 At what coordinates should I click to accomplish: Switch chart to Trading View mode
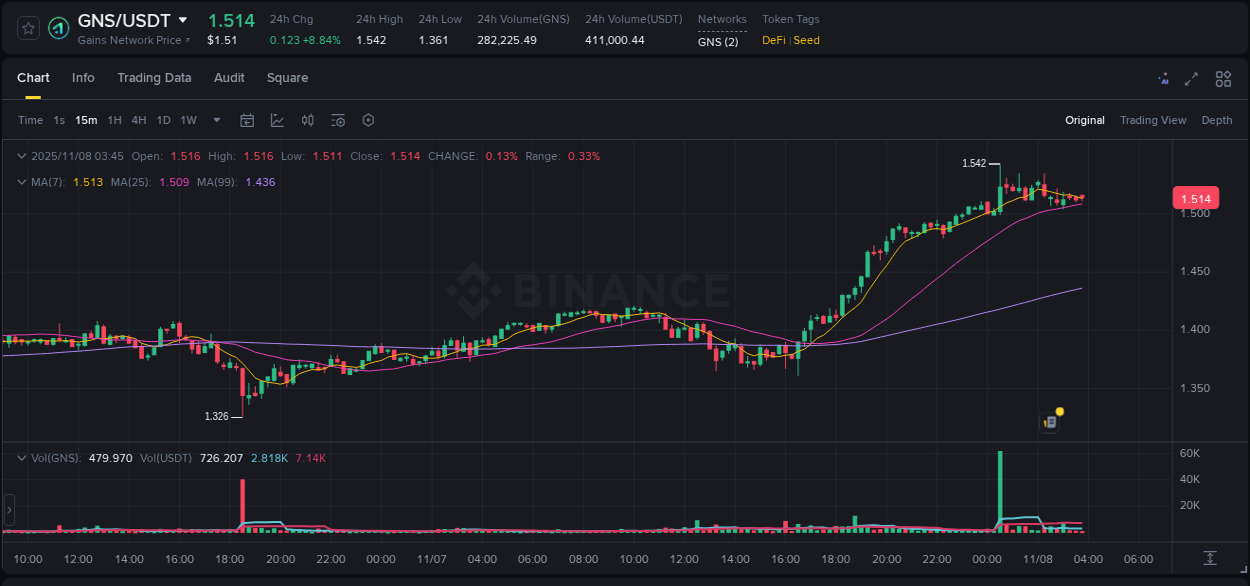coord(1153,120)
